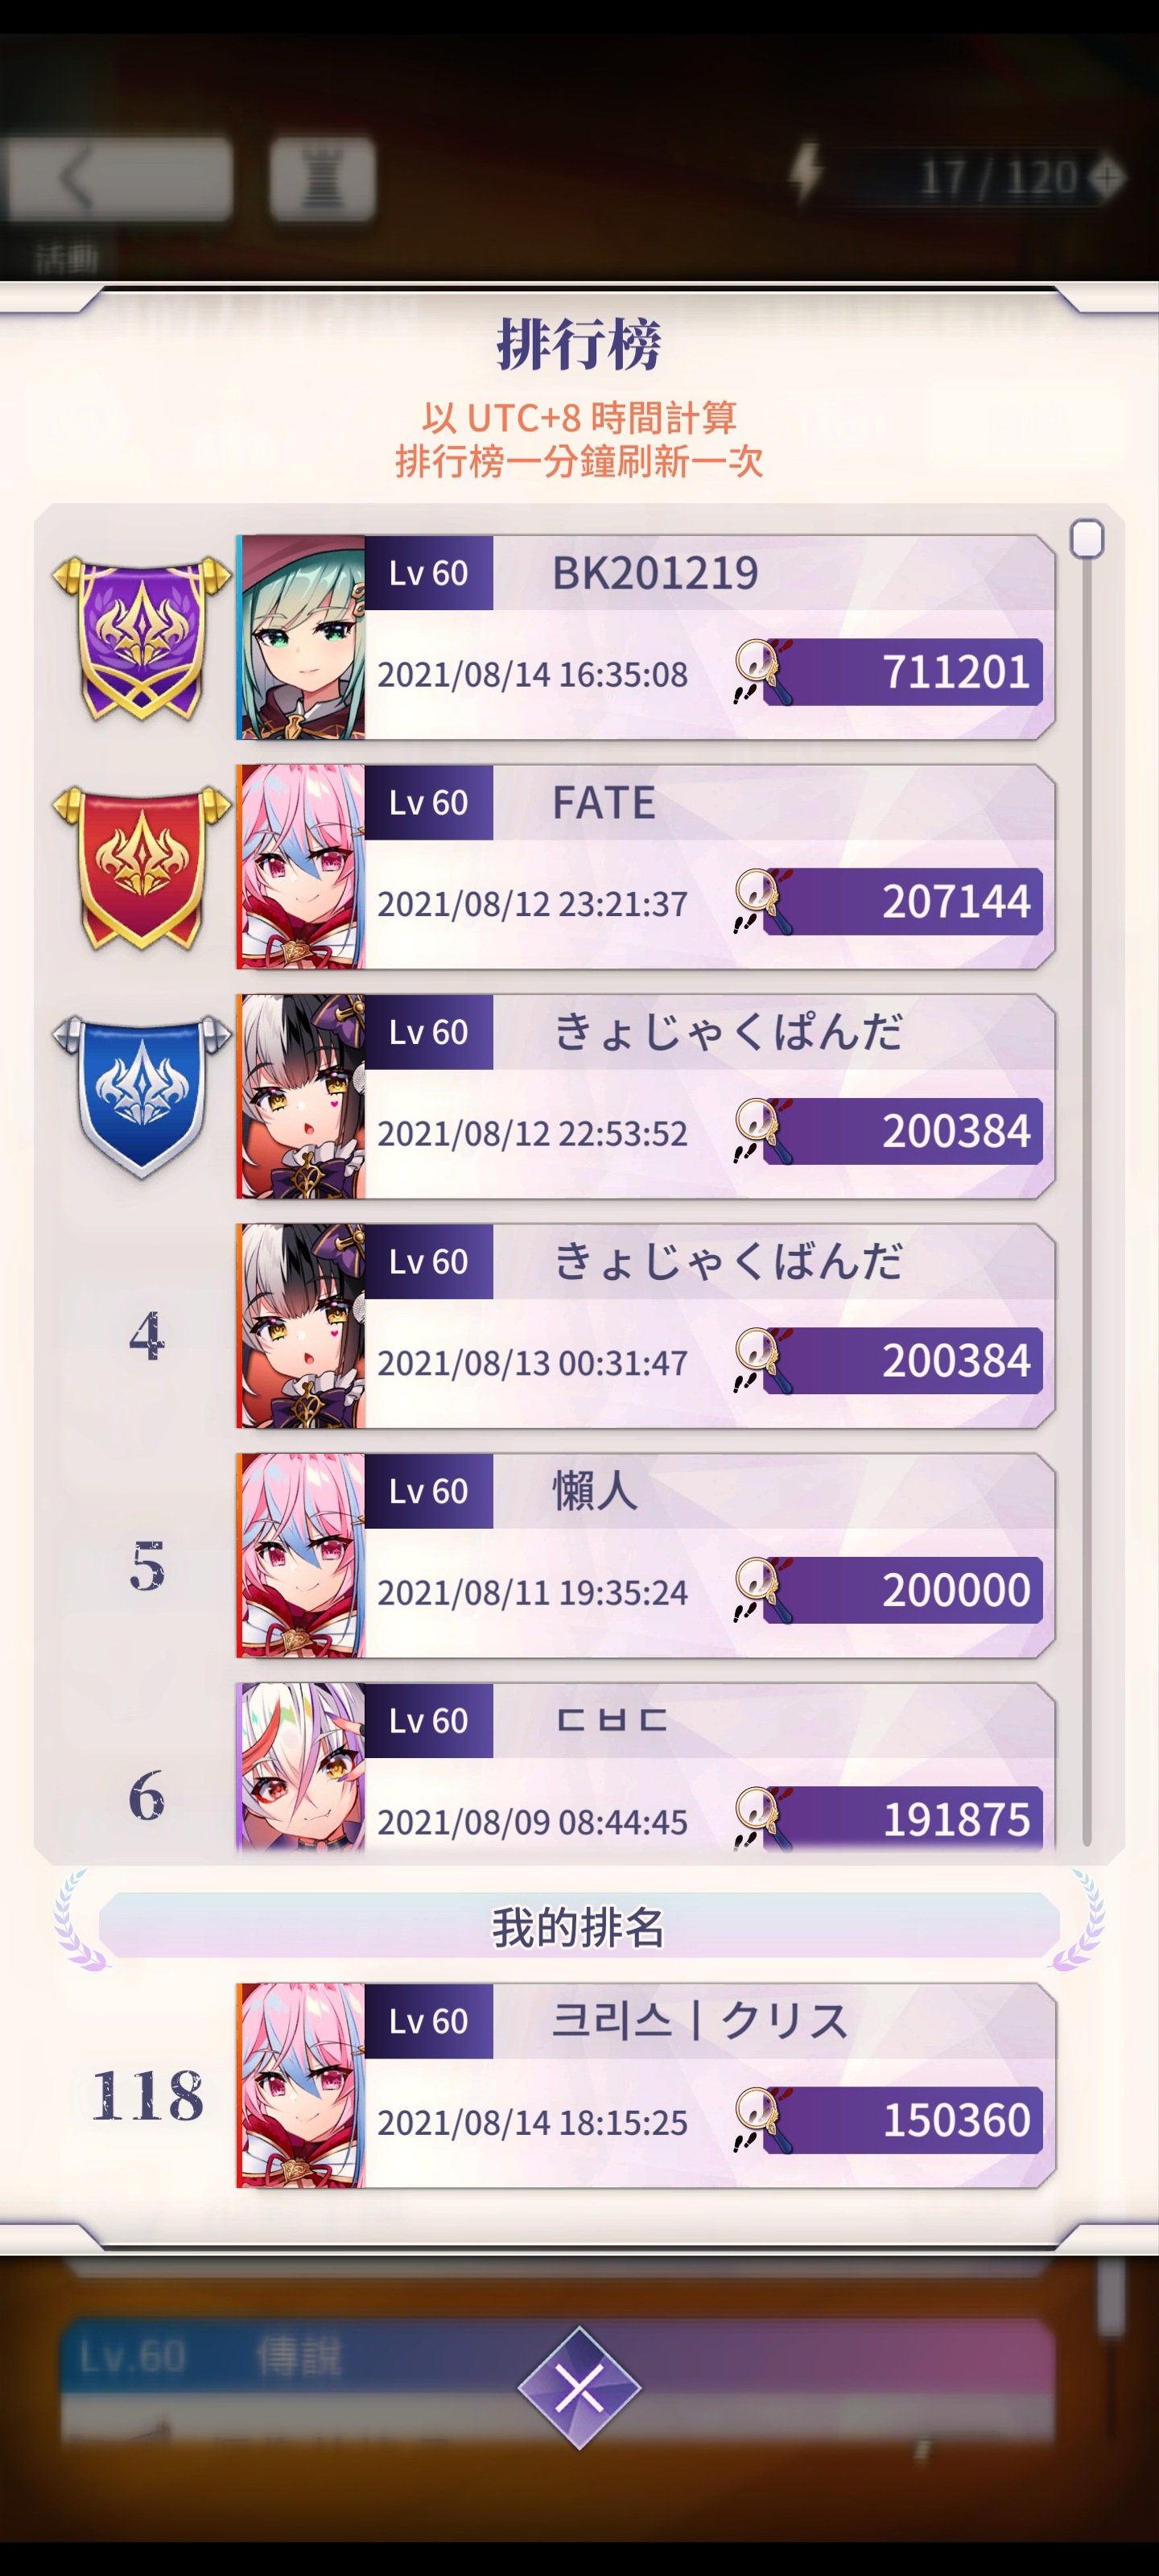
Task: Click the blurred tower icon button
Action: [x=322, y=179]
